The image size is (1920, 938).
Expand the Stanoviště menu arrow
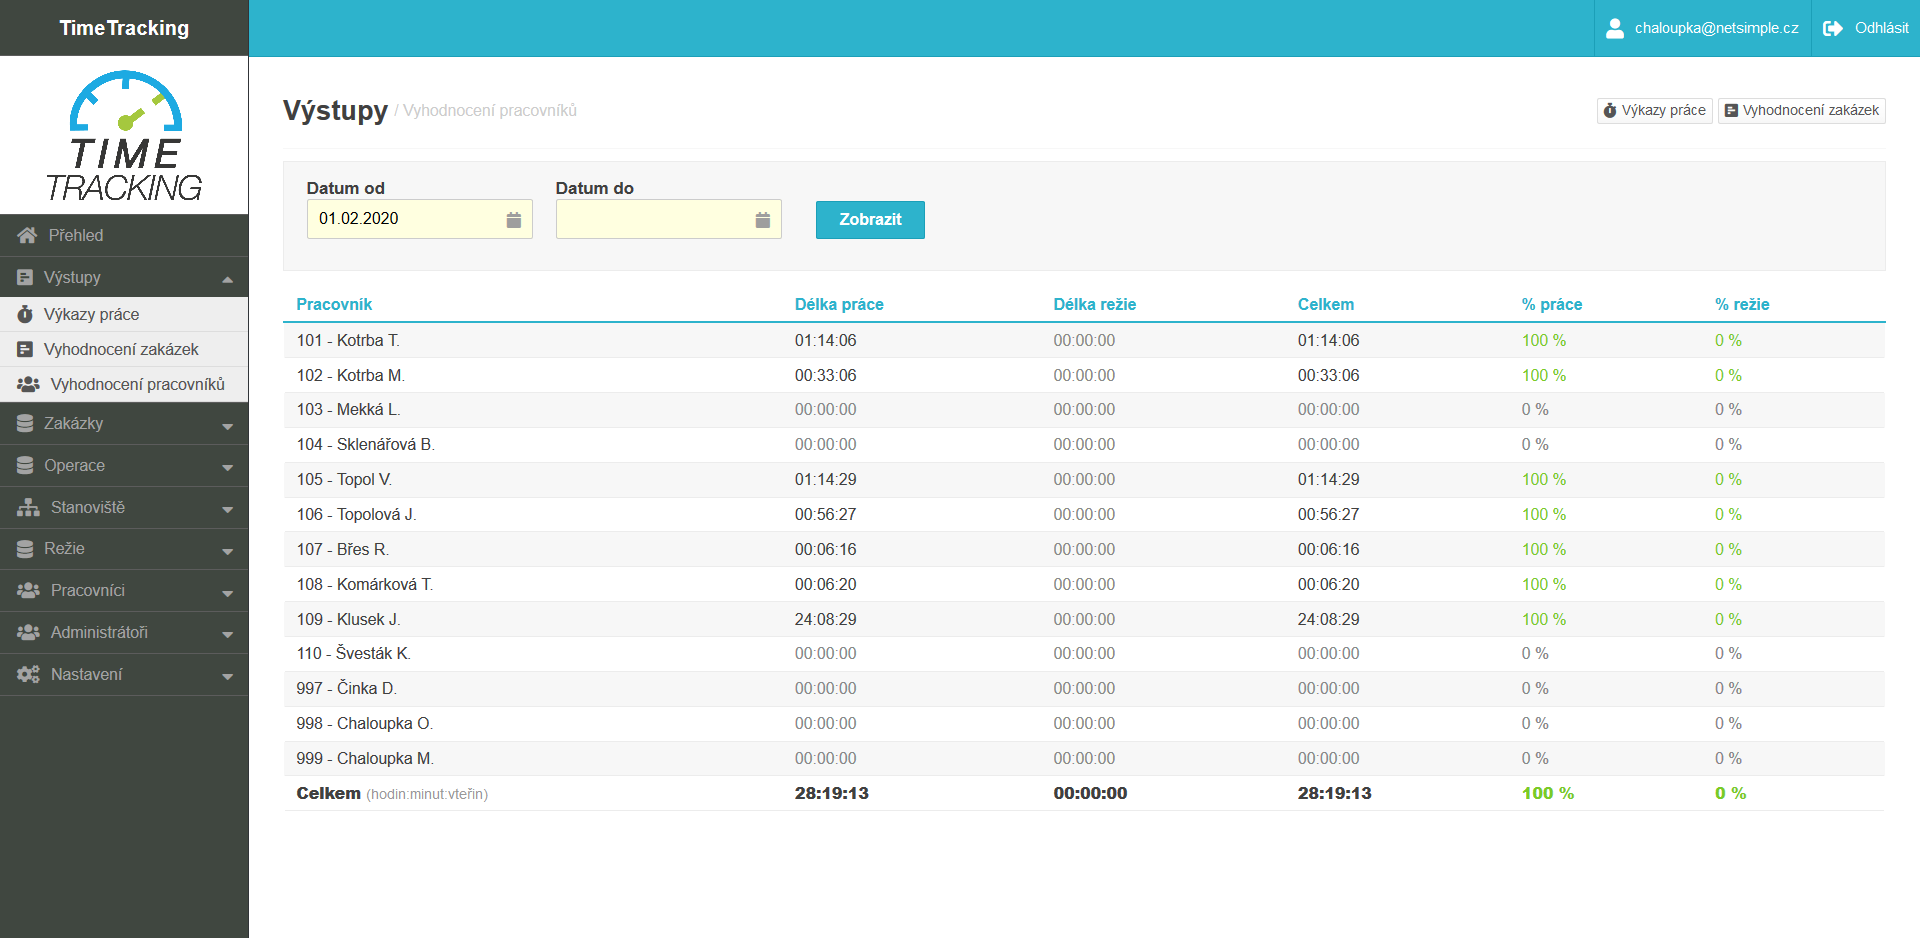(227, 510)
